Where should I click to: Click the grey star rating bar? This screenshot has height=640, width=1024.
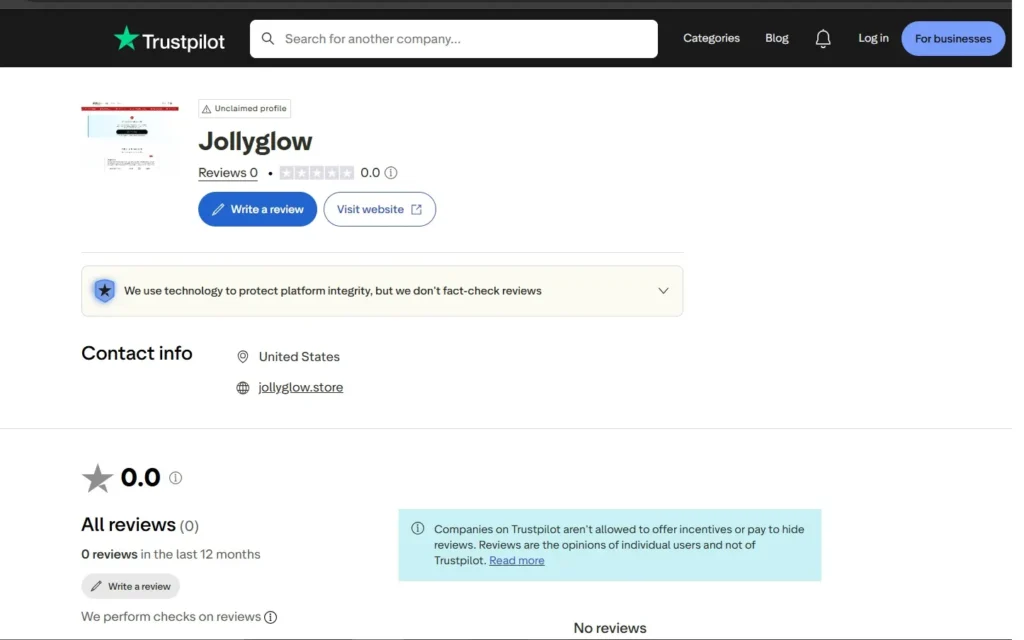click(317, 172)
